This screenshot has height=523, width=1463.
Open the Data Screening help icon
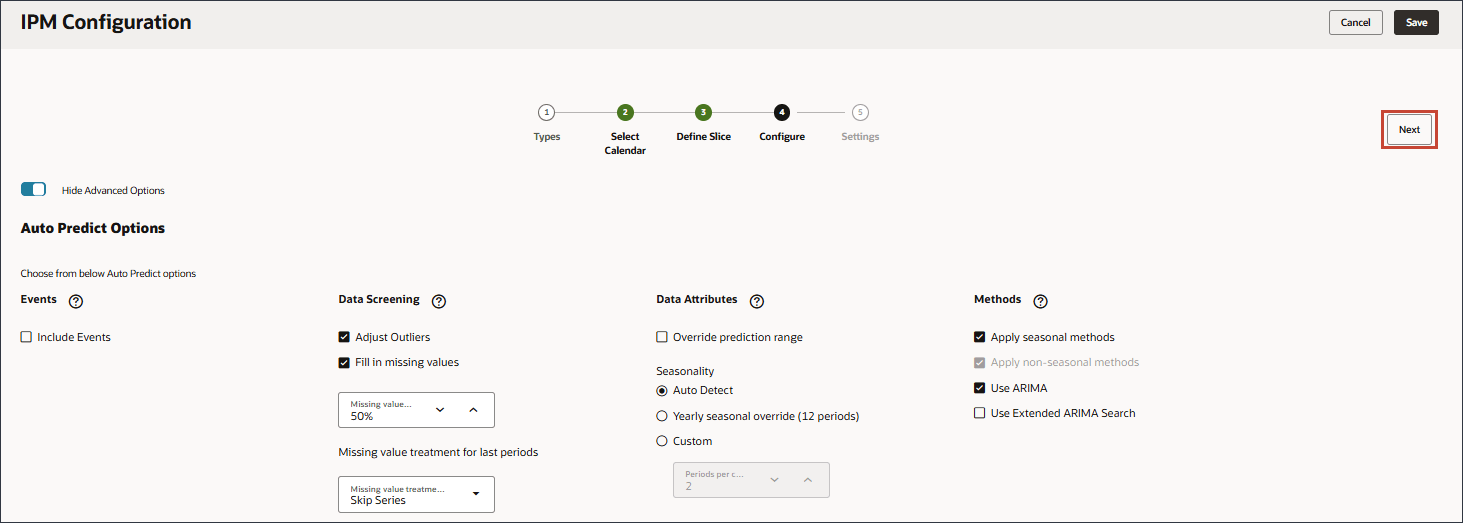point(438,301)
